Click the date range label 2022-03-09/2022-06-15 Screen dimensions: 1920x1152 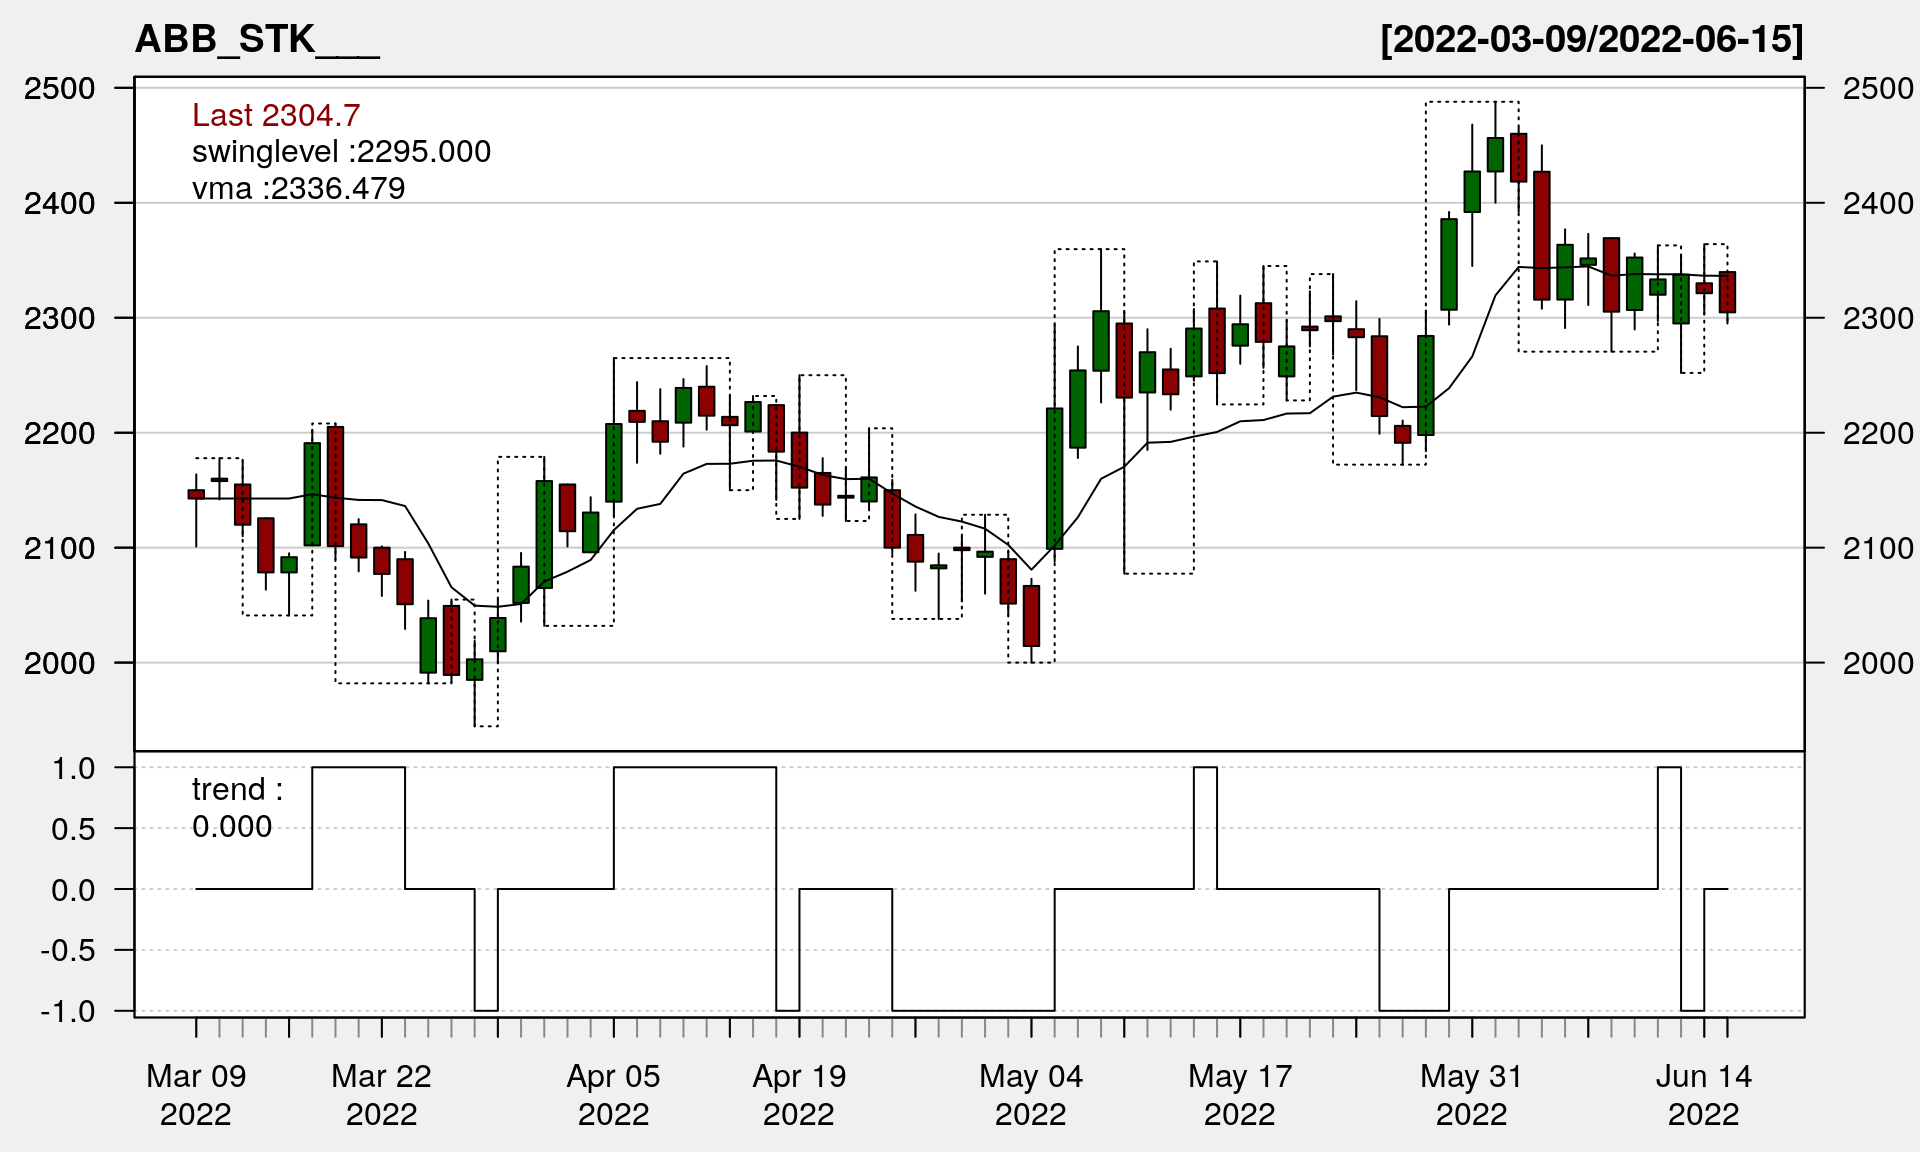pos(1592,40)
